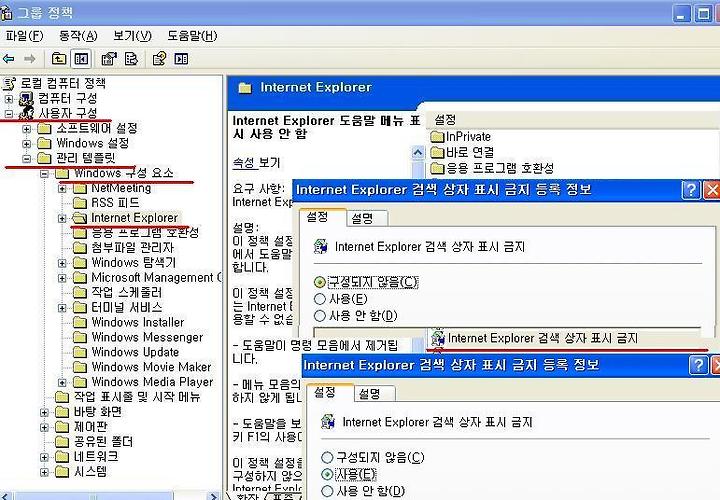Click the 로컬 컴퓨터 정책 root icon
Image resolution: width=720 pixels, height=500 pixels.
click(10, 84)
